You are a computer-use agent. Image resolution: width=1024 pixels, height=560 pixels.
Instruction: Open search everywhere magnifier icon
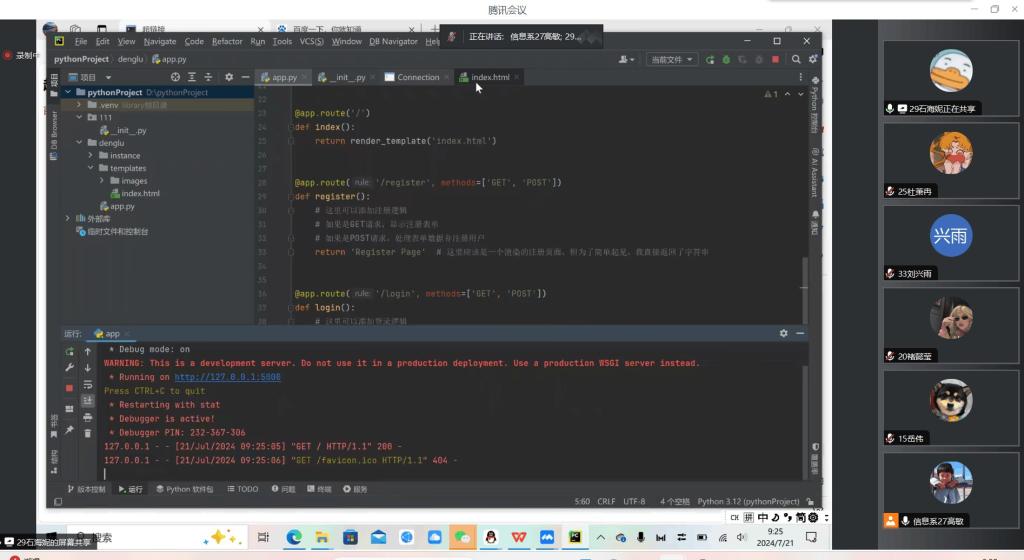[797, 60]
